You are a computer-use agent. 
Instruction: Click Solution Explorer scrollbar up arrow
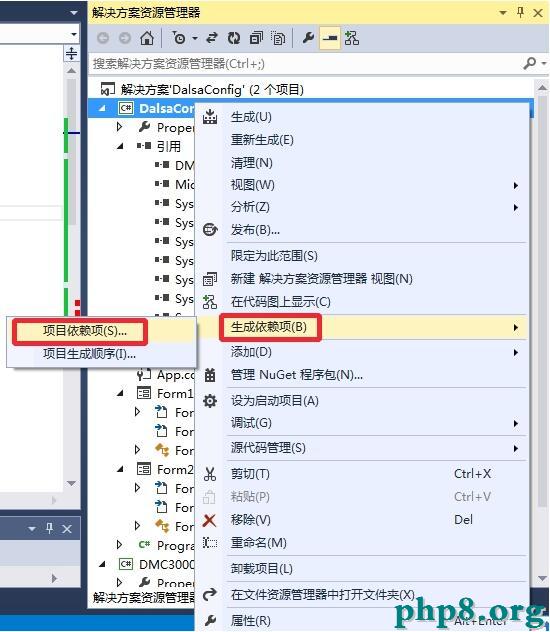(x=542, y=87)
